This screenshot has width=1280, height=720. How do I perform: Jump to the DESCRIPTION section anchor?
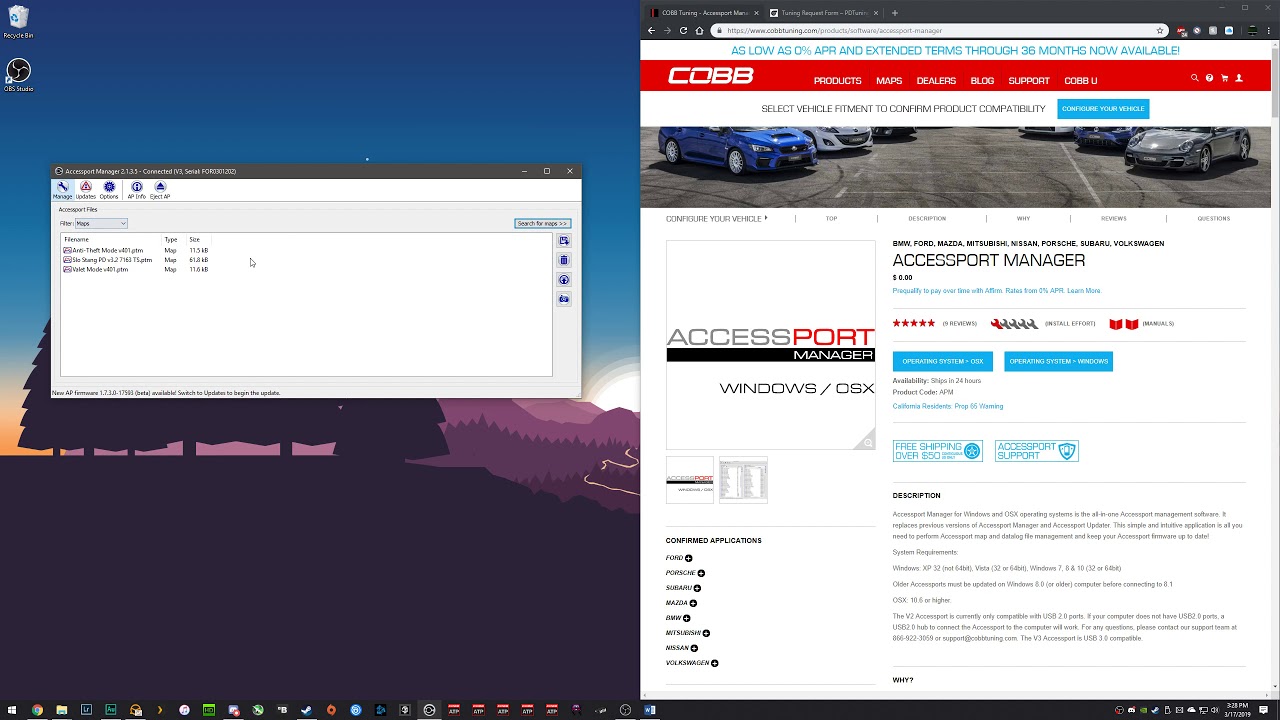coord(927,218)
